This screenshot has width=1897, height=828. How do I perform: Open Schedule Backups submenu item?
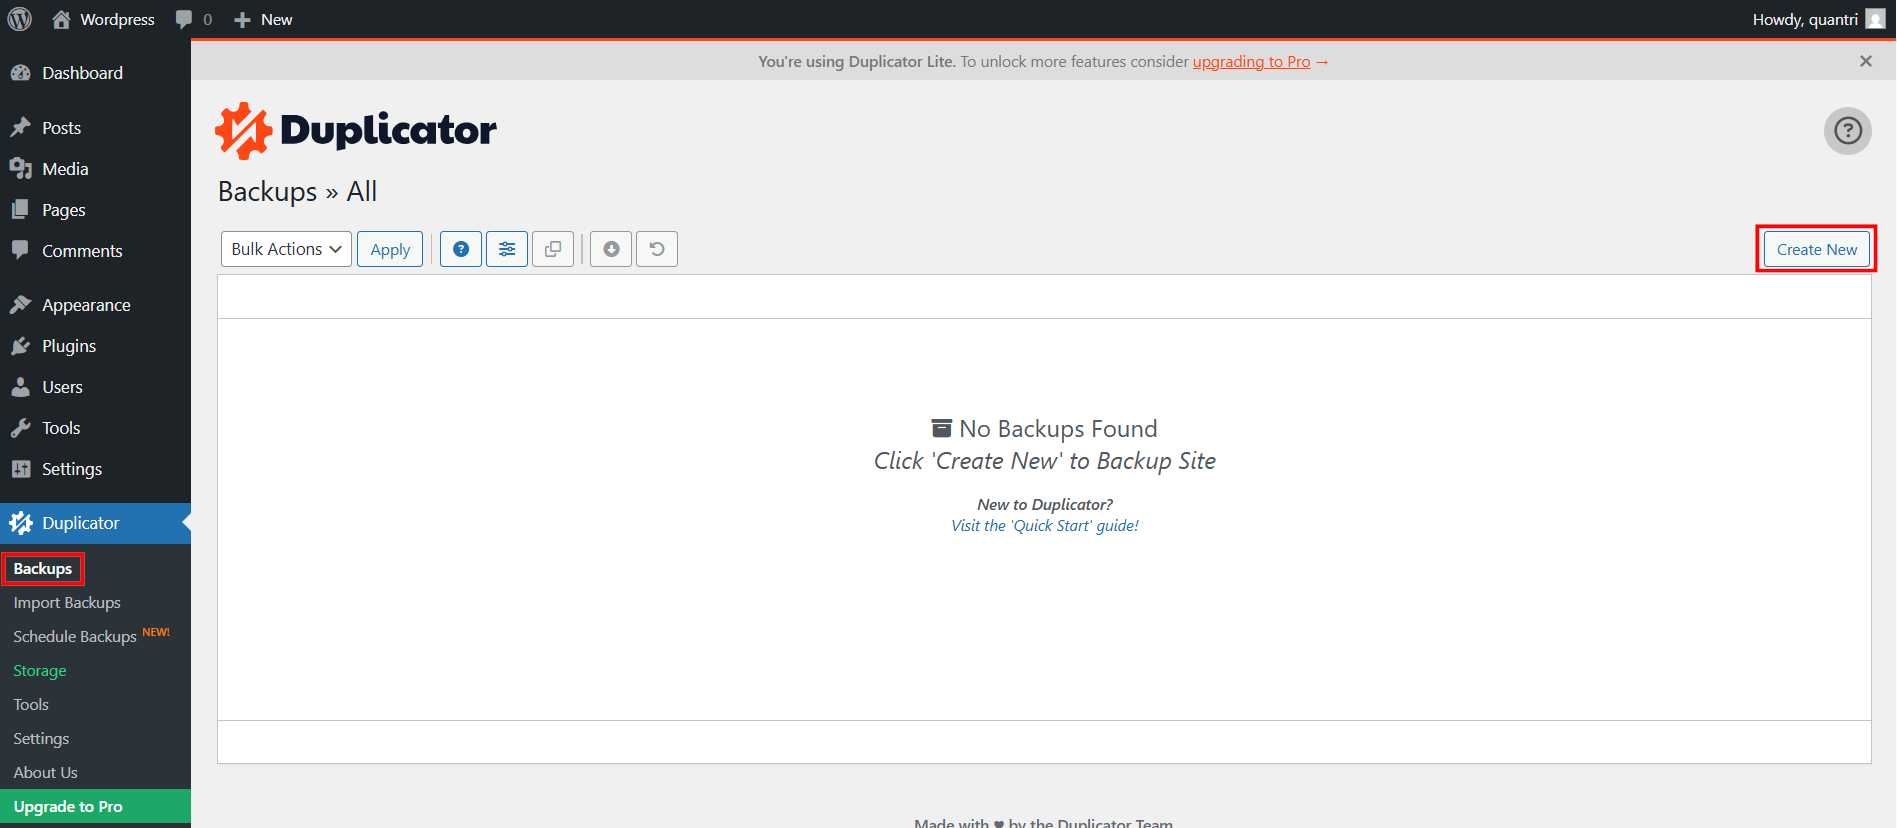pos(75,637)
